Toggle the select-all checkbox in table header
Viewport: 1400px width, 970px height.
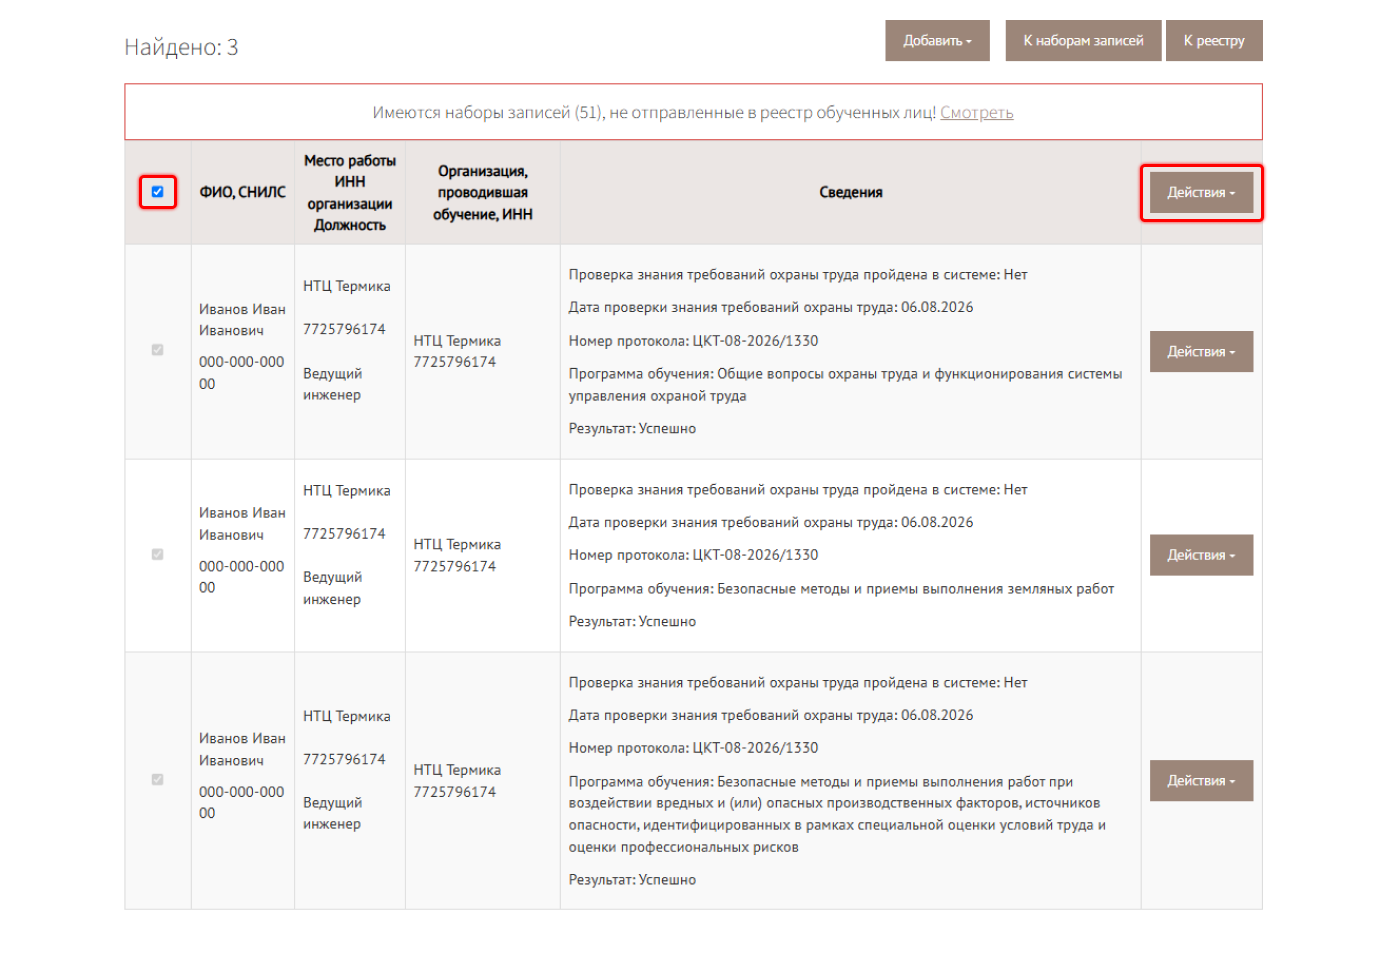coord(157,192)
